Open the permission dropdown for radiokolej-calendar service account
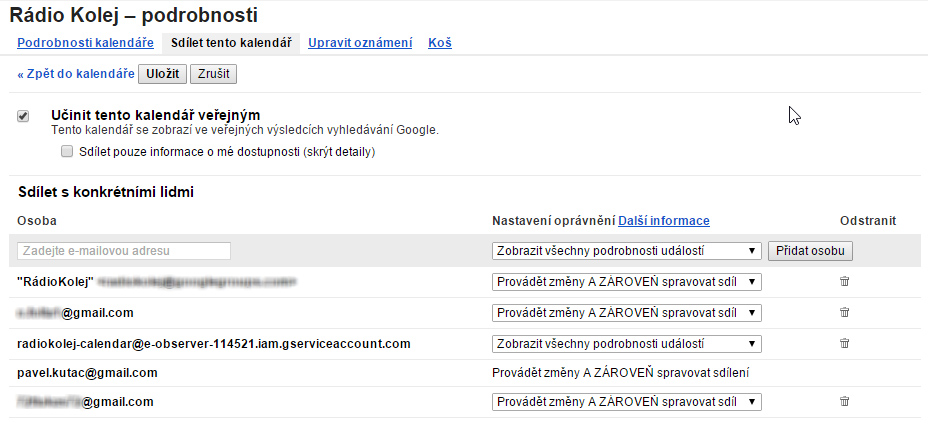The image size is (928, 443). pyautogui.click(x=626, y=344)
